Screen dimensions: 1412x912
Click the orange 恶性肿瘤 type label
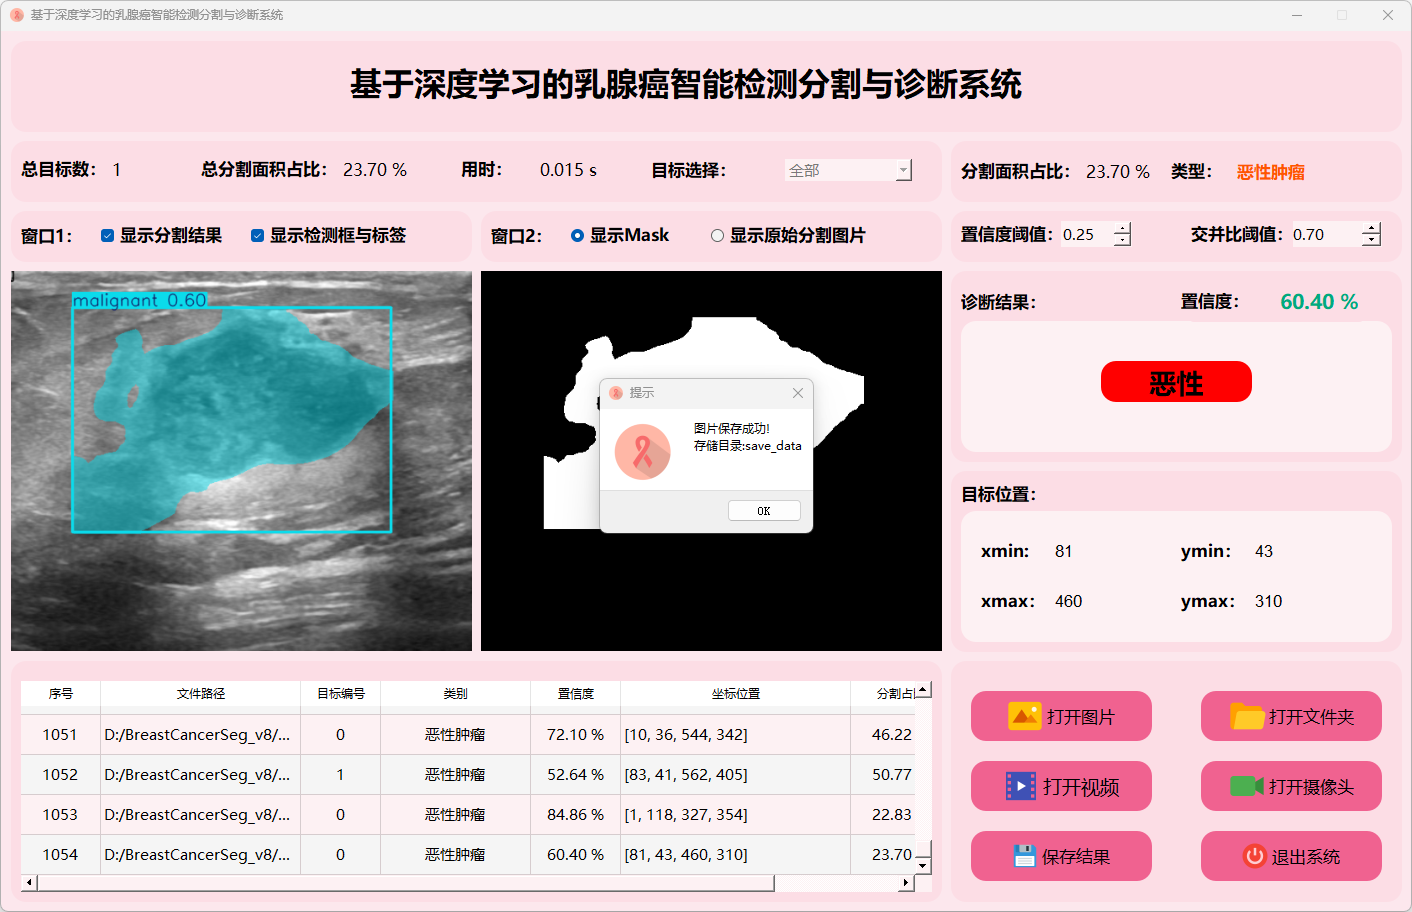coord(1270,172)
